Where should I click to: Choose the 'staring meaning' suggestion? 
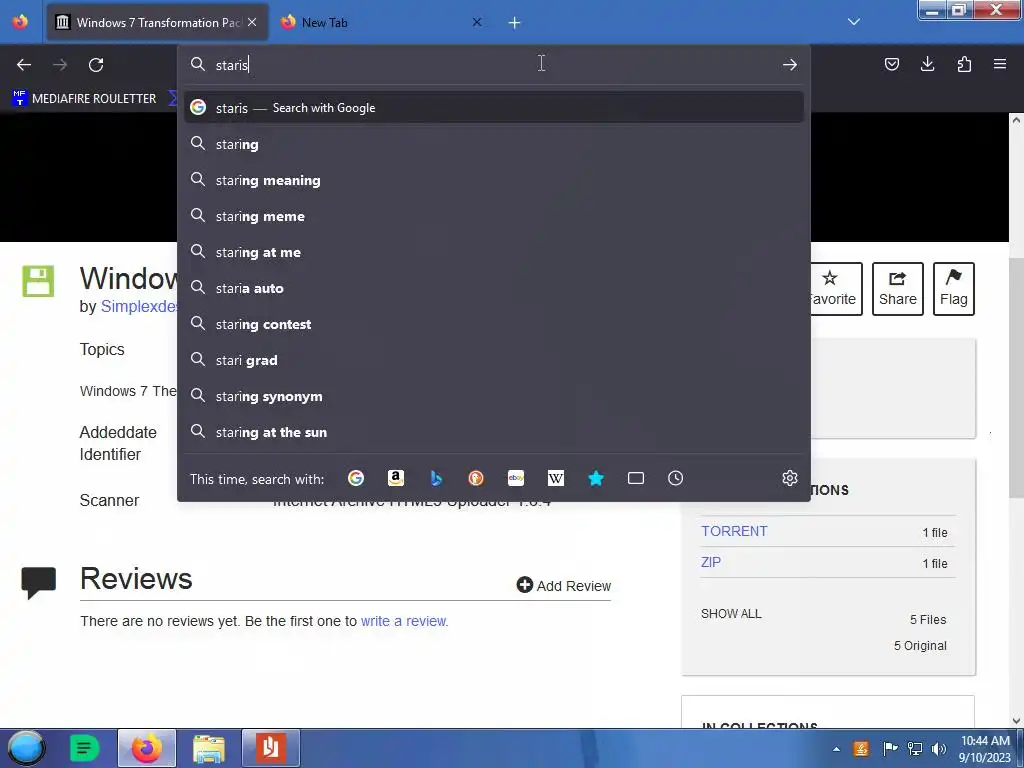click(x=494, y=180)
